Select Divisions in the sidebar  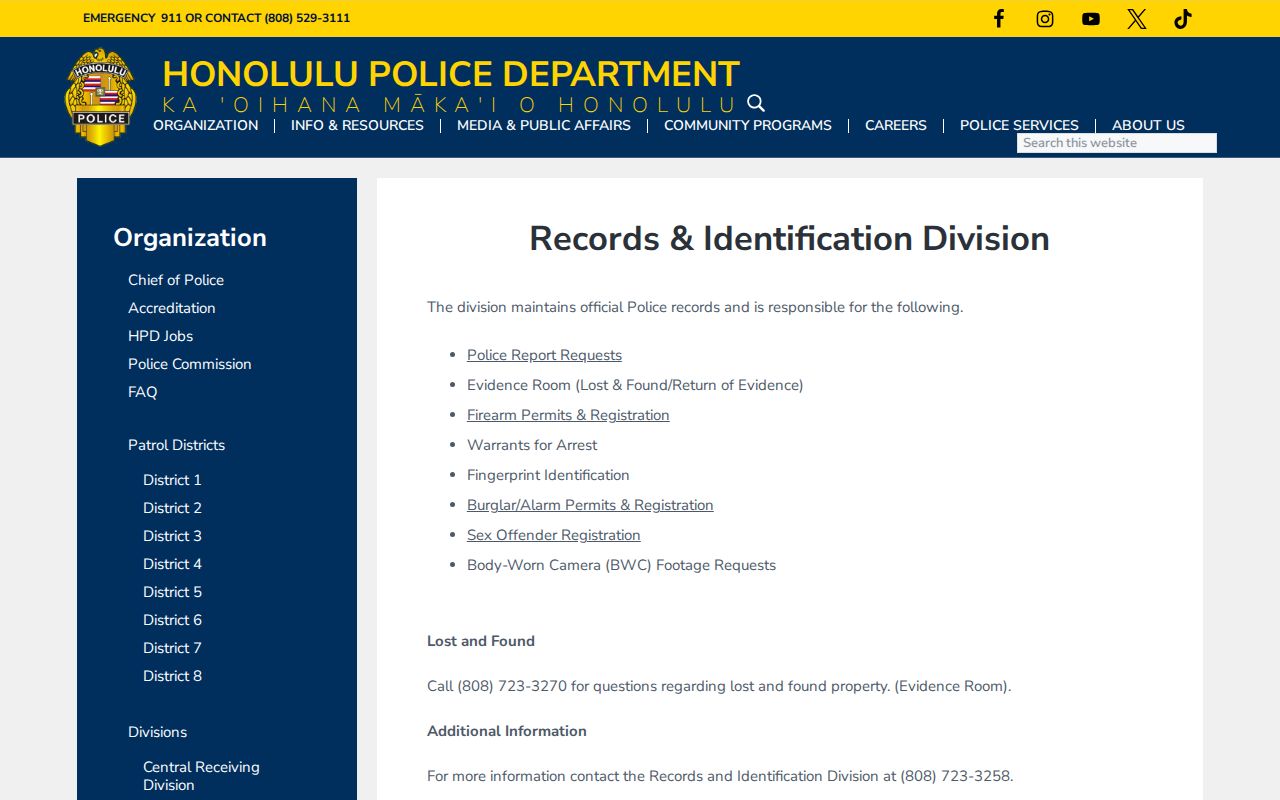click(158, 732)
